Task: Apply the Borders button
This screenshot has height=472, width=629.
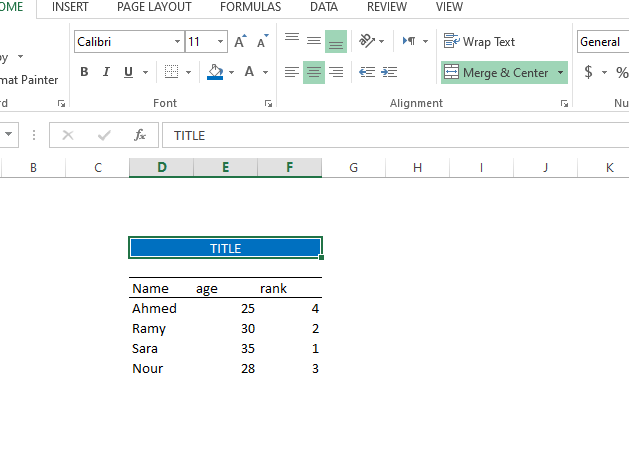Action: pyautogui.click(x=172, y=72)
